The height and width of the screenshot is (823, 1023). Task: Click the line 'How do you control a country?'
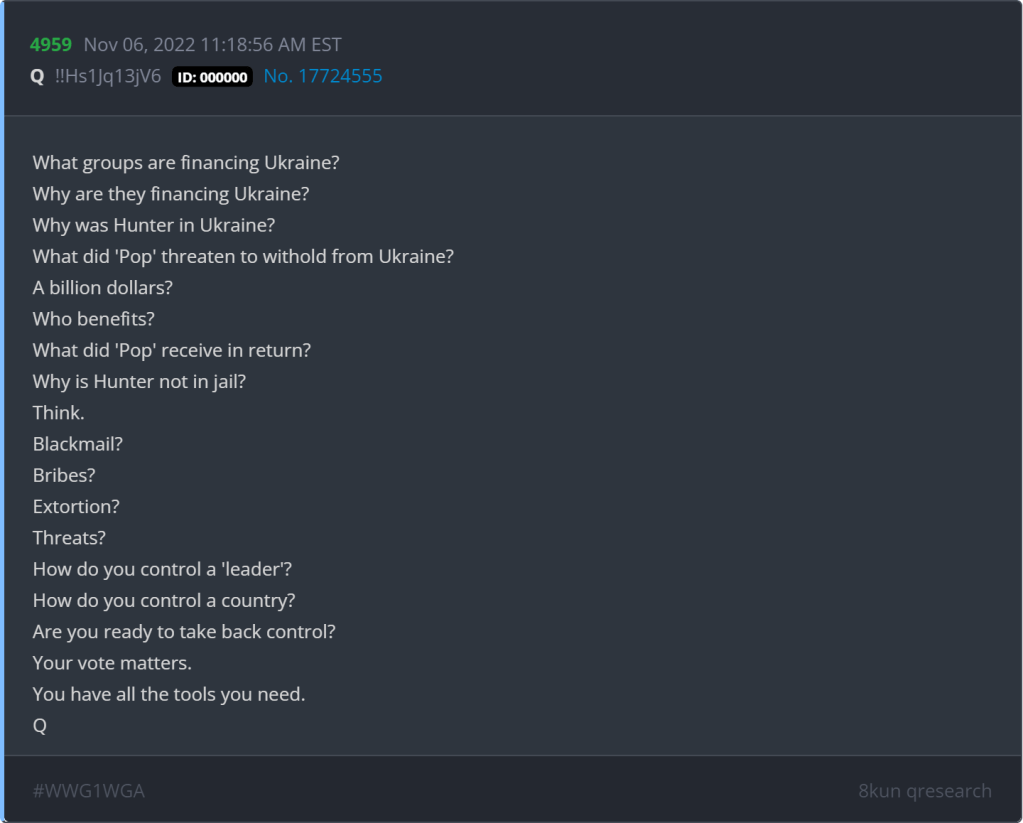point(164,600)
